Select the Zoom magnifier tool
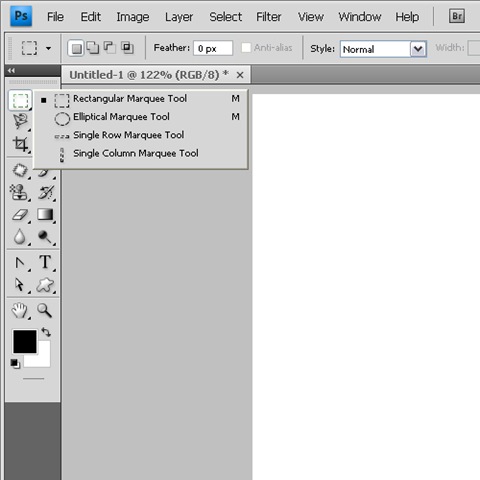This screenshot has height=480, width=480. coord(45,310)
